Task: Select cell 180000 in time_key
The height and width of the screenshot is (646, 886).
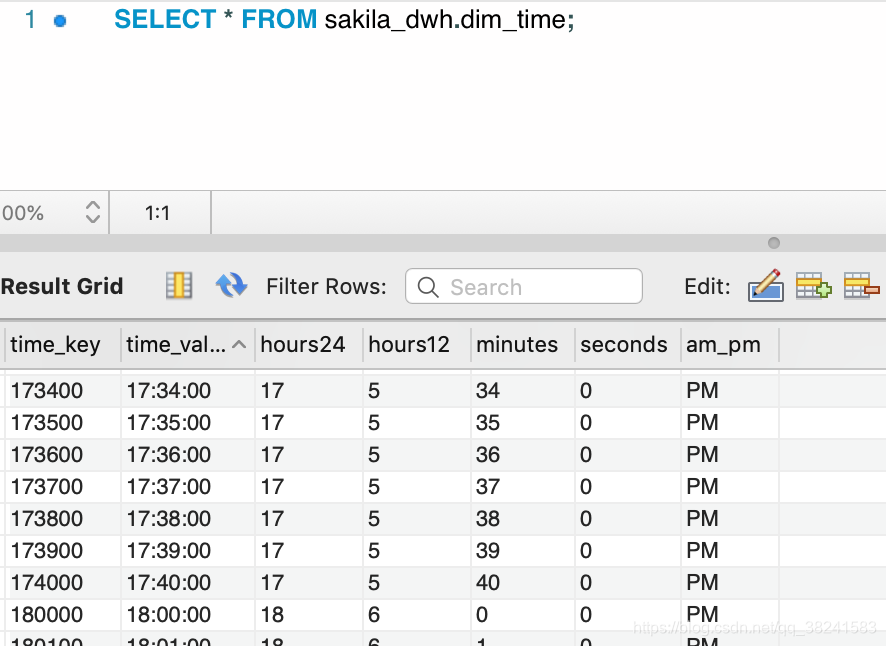Action: pyautogui.click(x=63, y=615)
